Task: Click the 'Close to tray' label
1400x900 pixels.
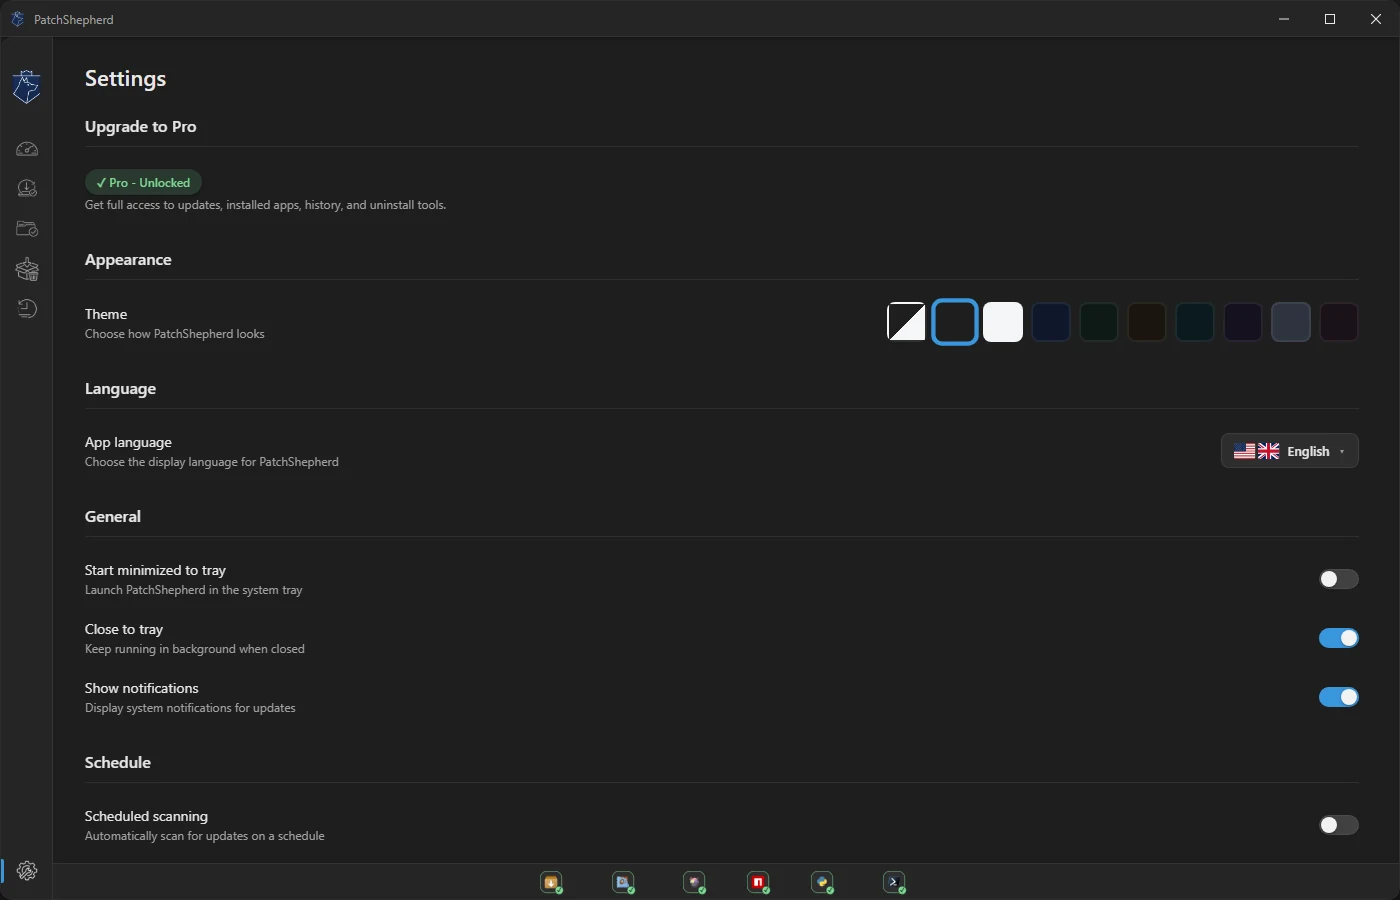Action: (124, 629)
